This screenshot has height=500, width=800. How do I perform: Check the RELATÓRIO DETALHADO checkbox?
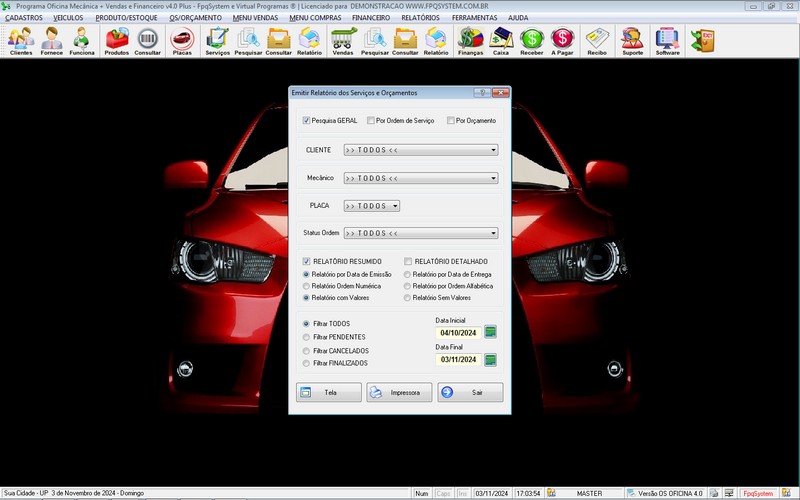point(408,261)
